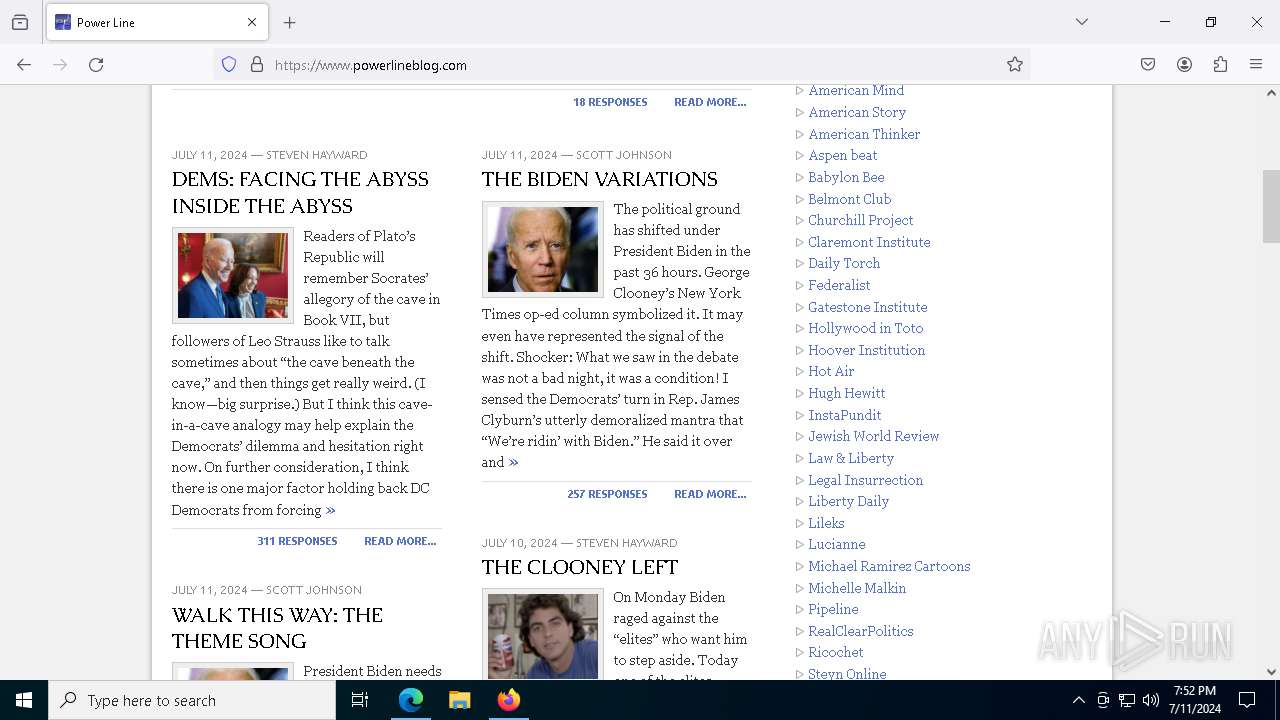Open Michelle Malkin link
The image size is (1280, 720).
[857, 588]
